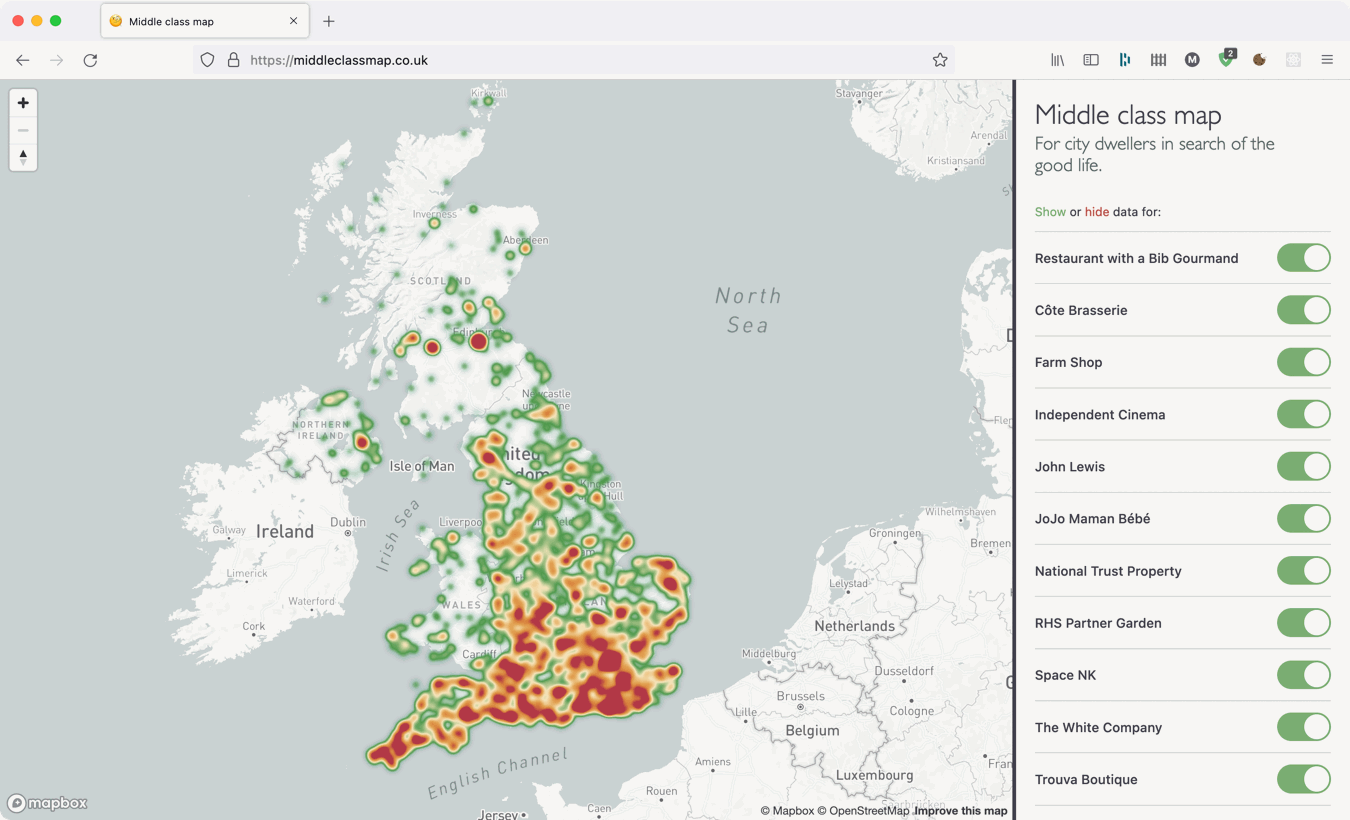
Task: Toggle Space NK data visibility
Action: 1303,675
